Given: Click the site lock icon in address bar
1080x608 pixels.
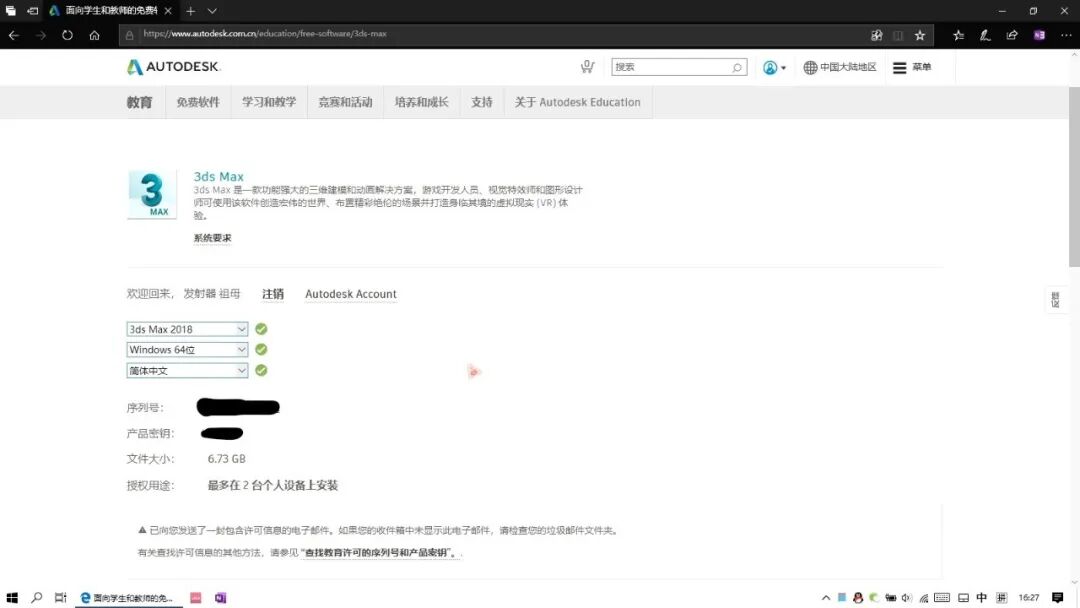Looking at the screenshot, I should [129, 35].
